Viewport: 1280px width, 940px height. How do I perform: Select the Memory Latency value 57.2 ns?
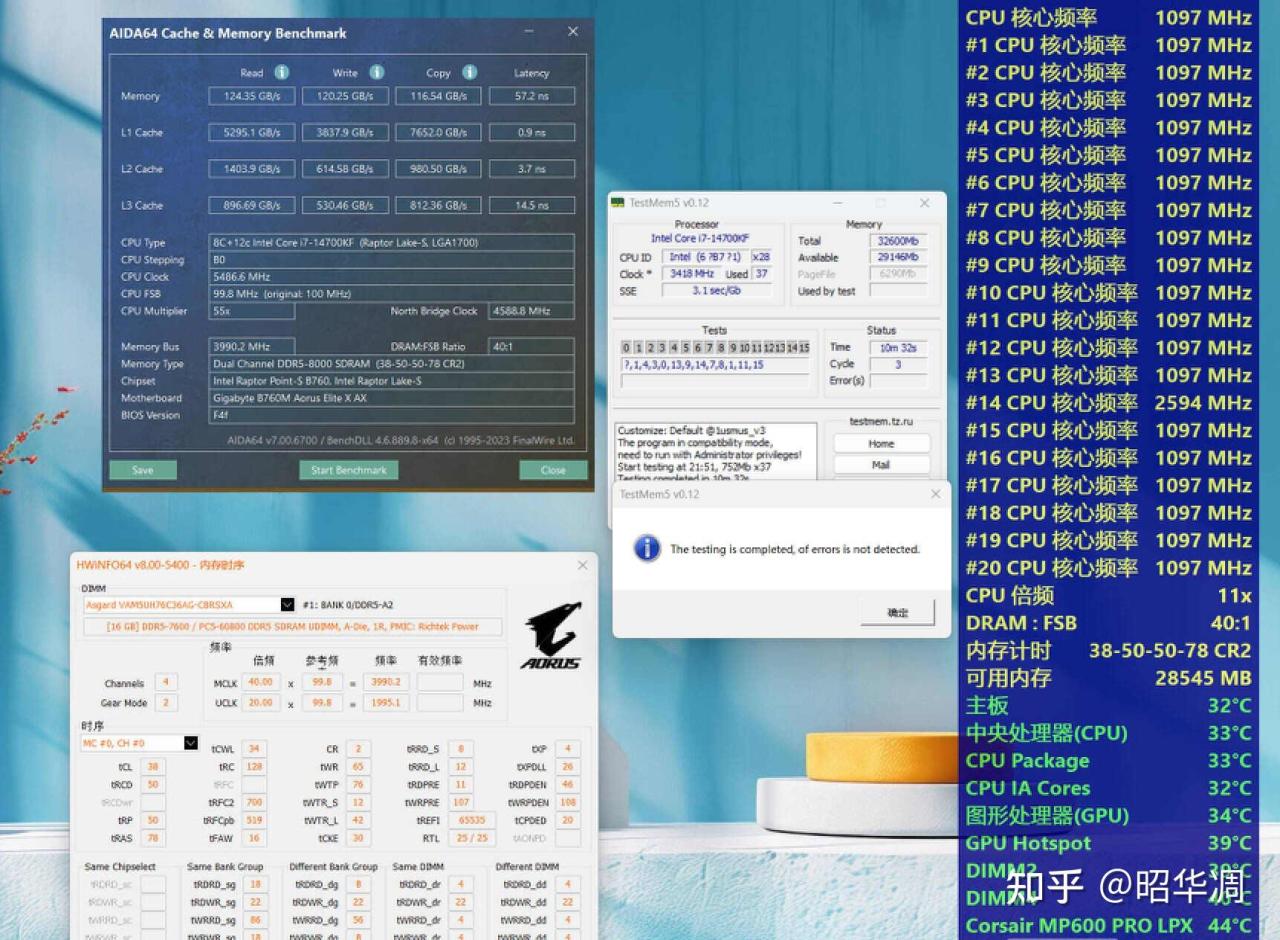pyautogui.click(x=532, y=96)
